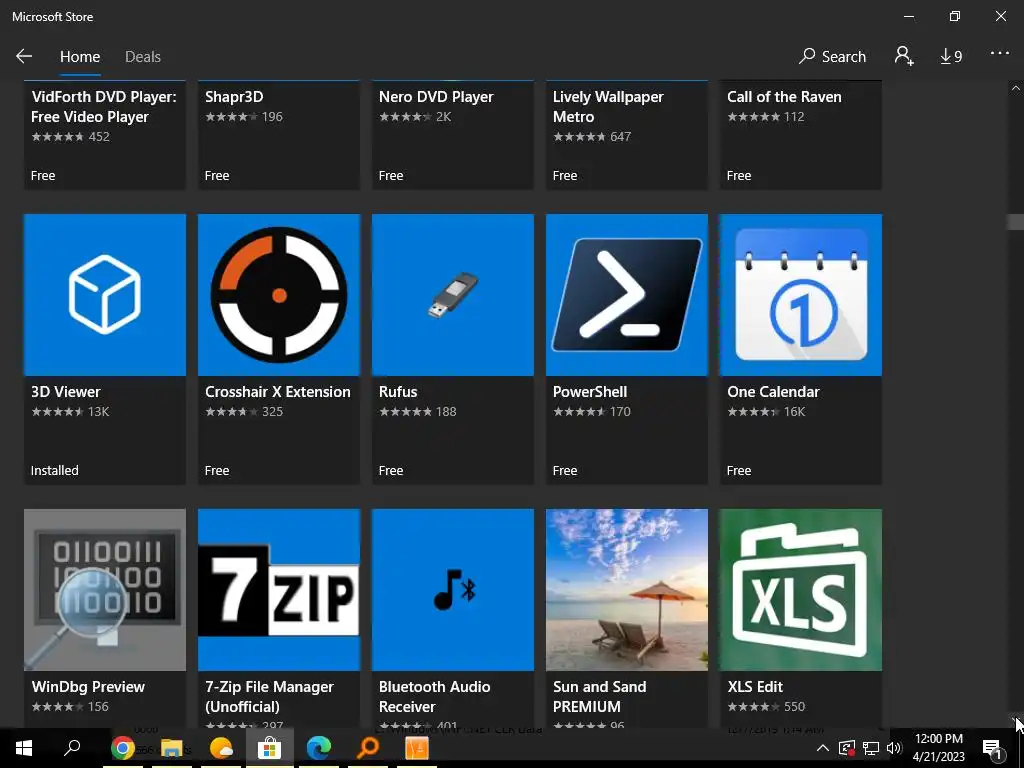
Task: Show hidden system tray icons
Action: pos(823,748)
